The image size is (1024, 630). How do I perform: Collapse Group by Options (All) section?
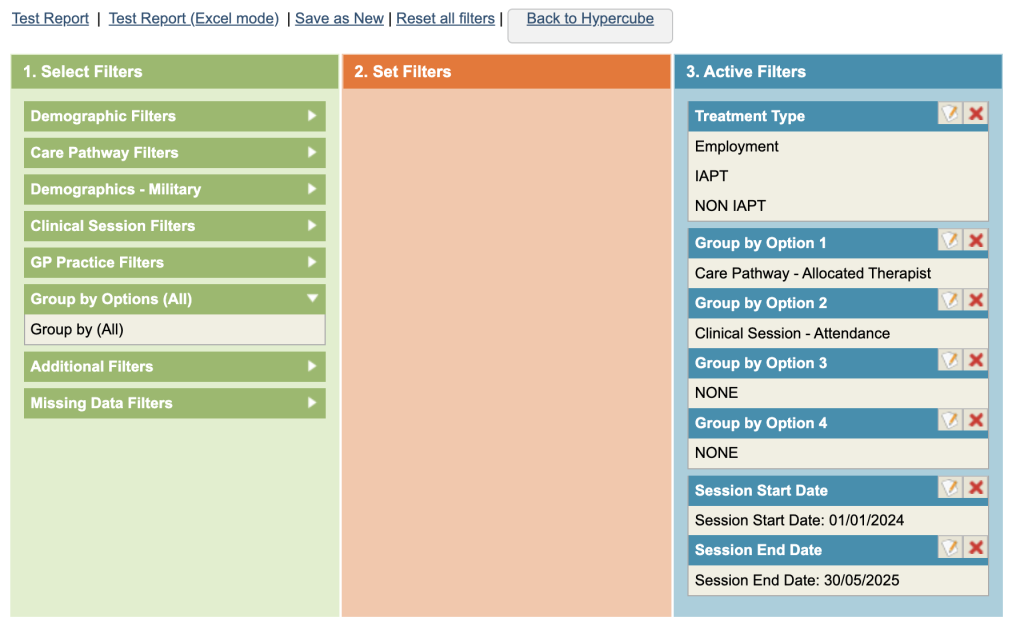(x=174, y=299)
